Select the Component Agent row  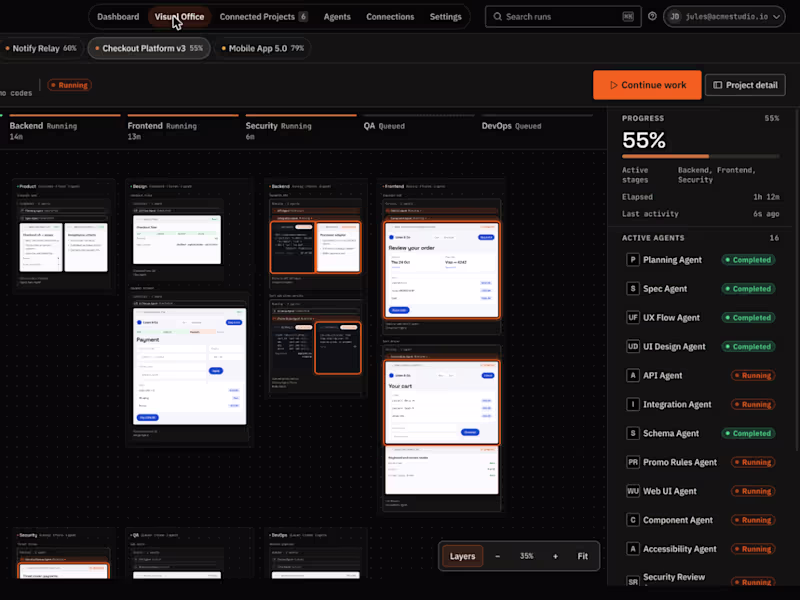pyautogui.click(x=701, y=520)
